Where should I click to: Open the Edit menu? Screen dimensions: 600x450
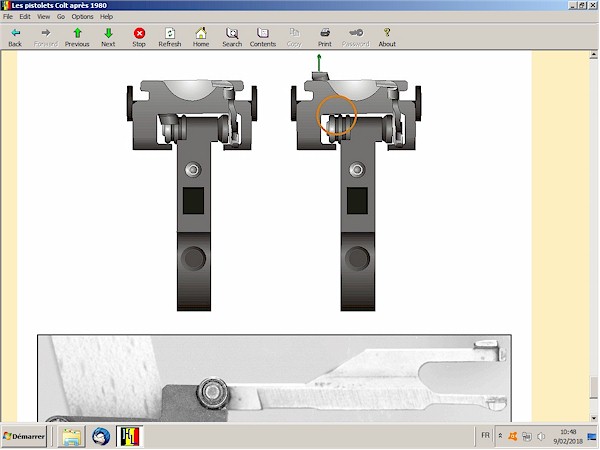pyautogui.click(x=24, y=17)
